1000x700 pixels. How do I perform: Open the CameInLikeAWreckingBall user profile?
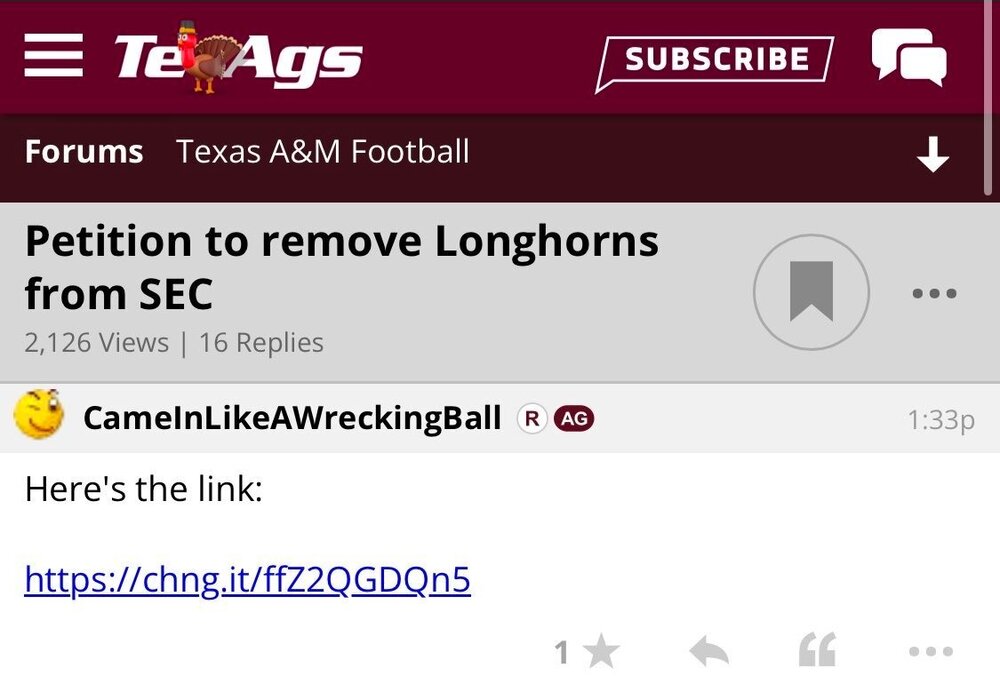pos(292,418)
